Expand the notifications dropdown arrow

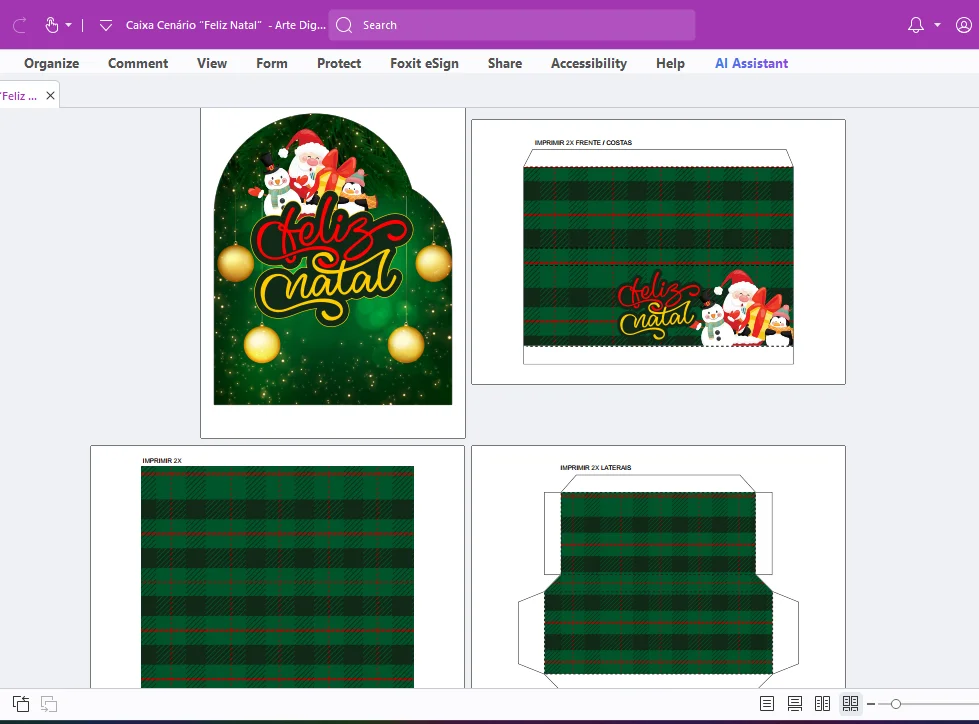point(937,25)
